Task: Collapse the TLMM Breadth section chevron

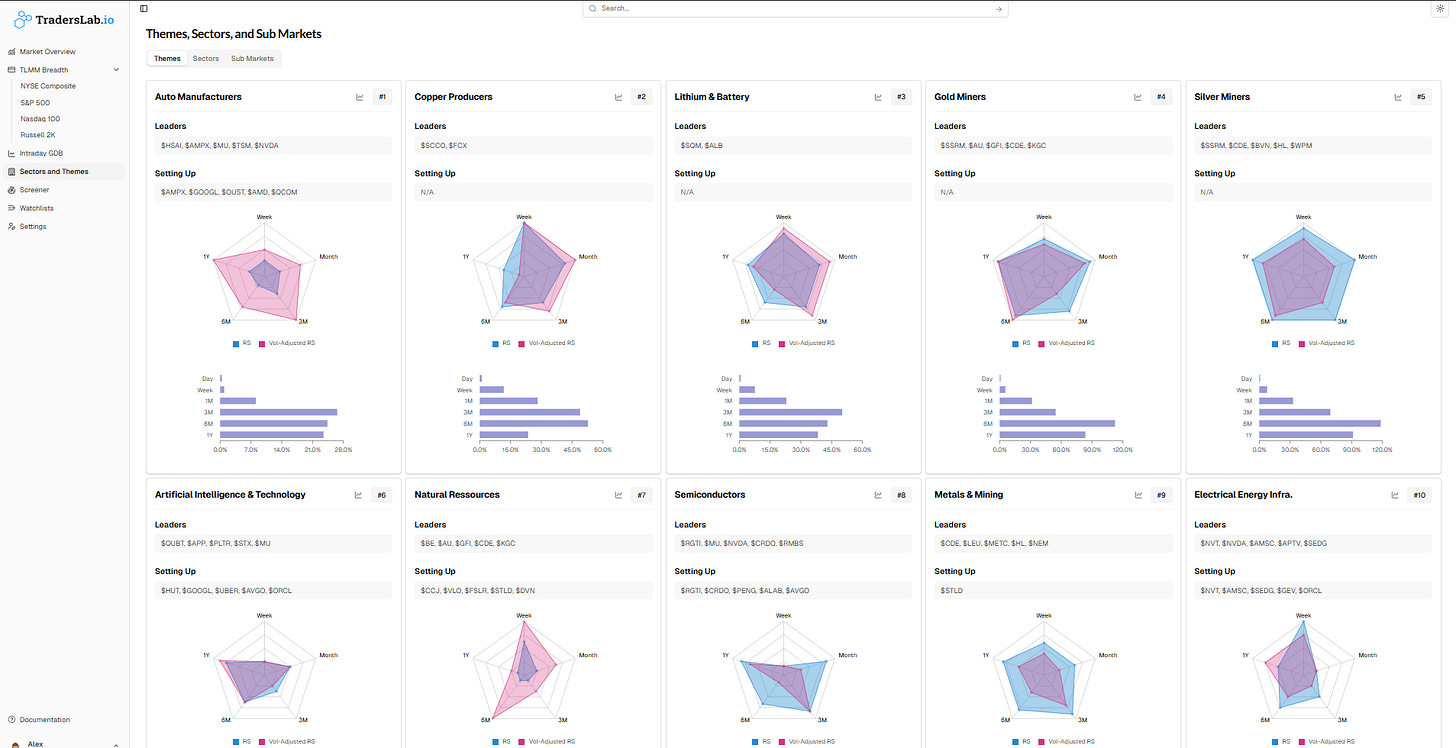Action: point(116,70)
